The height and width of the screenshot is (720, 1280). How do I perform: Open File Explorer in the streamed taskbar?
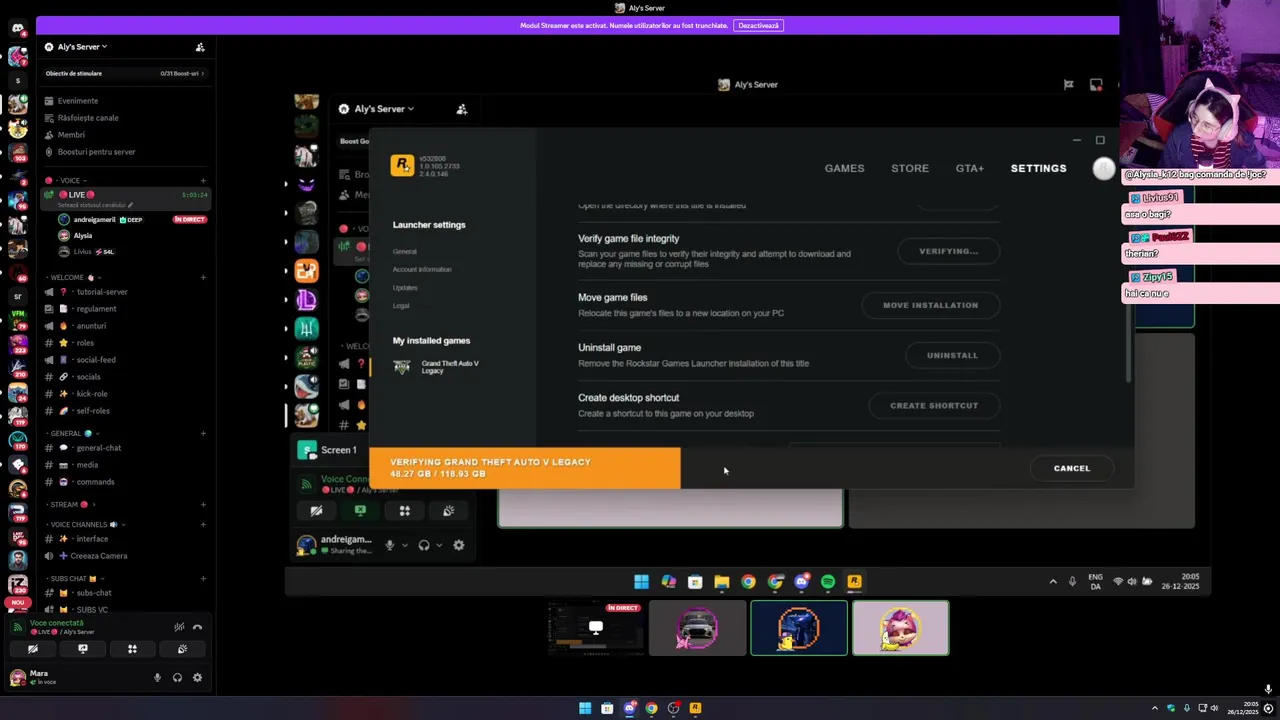click(721, 582)
